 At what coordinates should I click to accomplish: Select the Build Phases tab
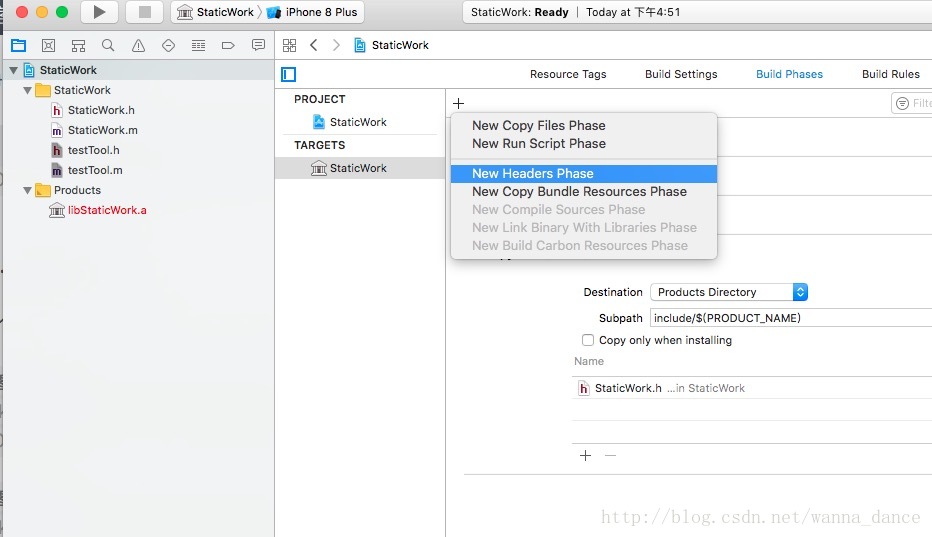[789, 74]
